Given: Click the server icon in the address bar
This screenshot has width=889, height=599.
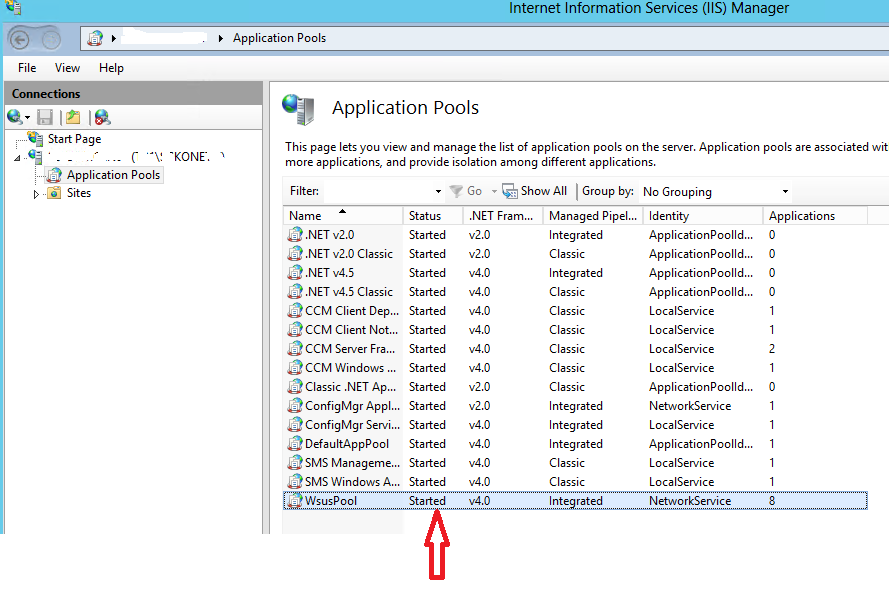Looking at the screenshot, I should coord(94,38).
